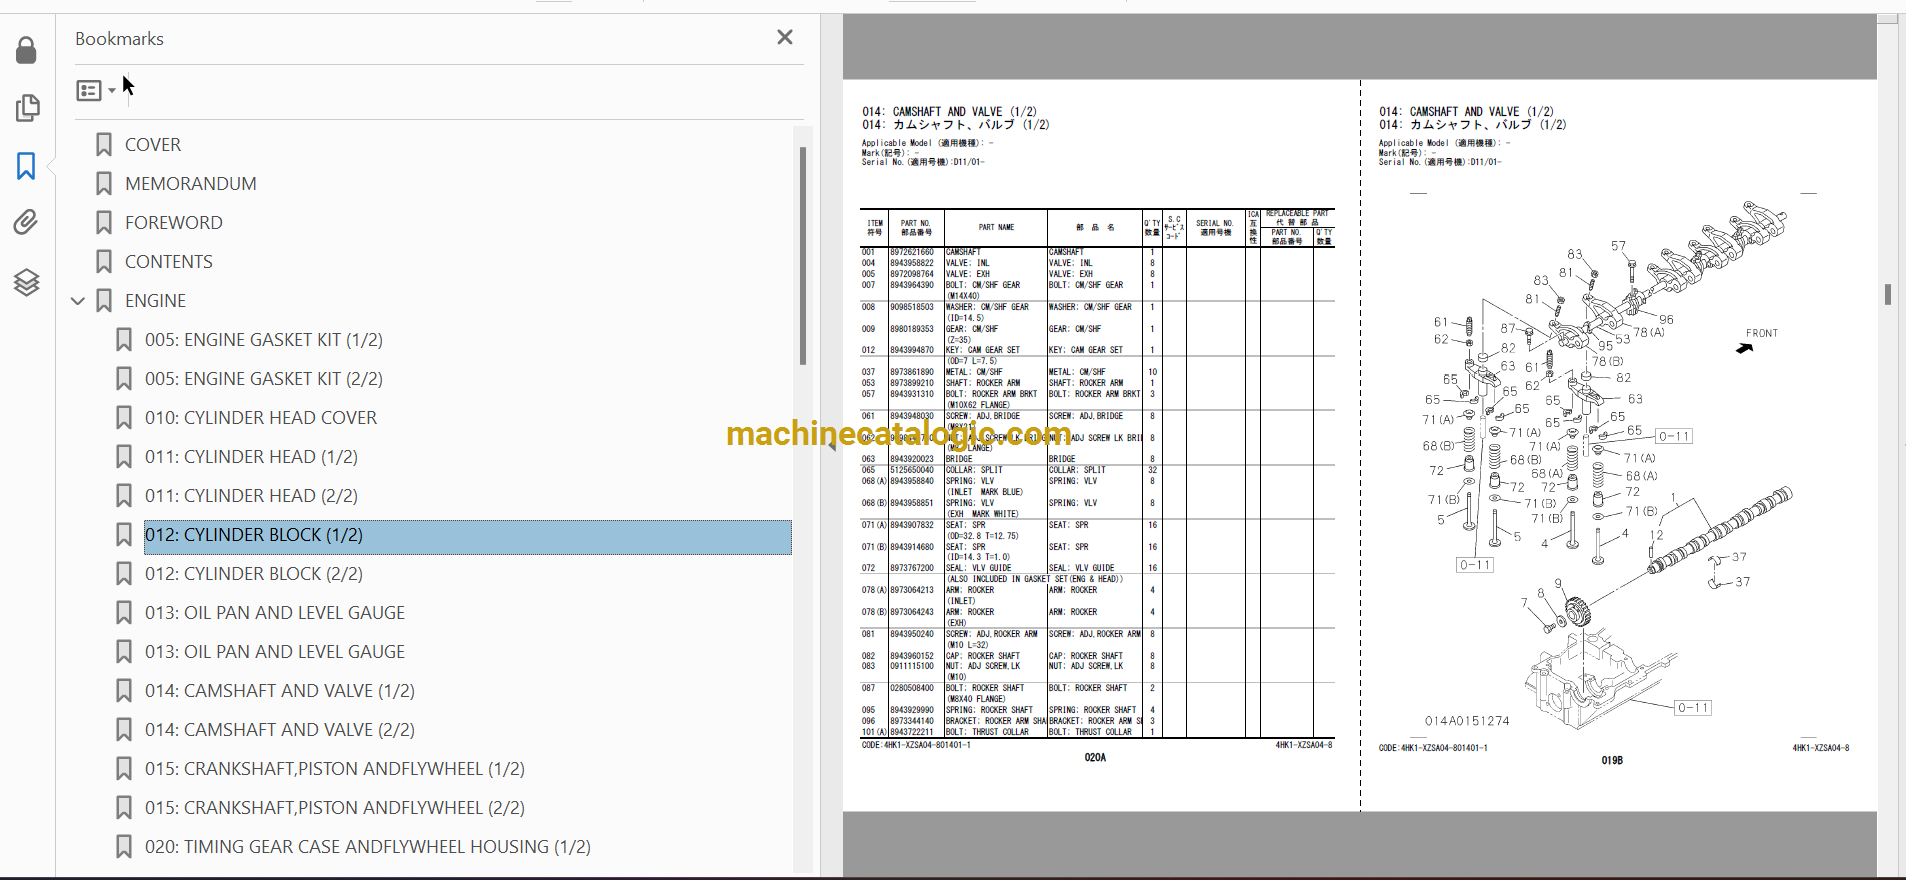Image resolution: width=1906 pixels, height=880 pixels.
Task: Open second 013: OIL PAN AND LEVEL GAUGE
Action: pos(275,652)
